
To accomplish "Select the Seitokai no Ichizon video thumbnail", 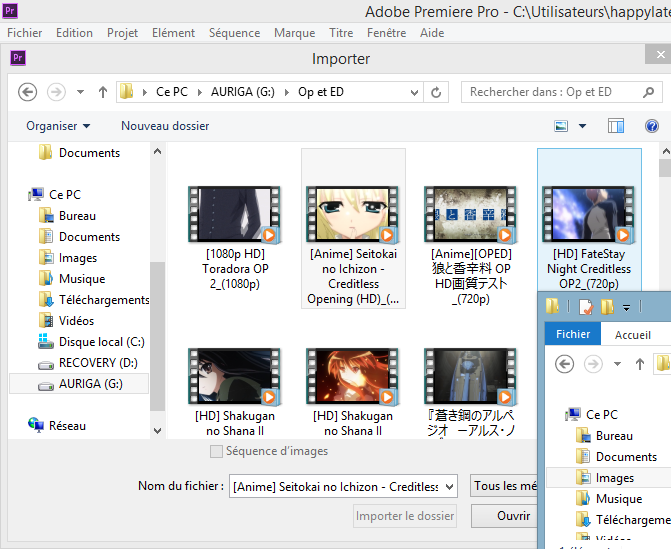I will pos(353,215).
